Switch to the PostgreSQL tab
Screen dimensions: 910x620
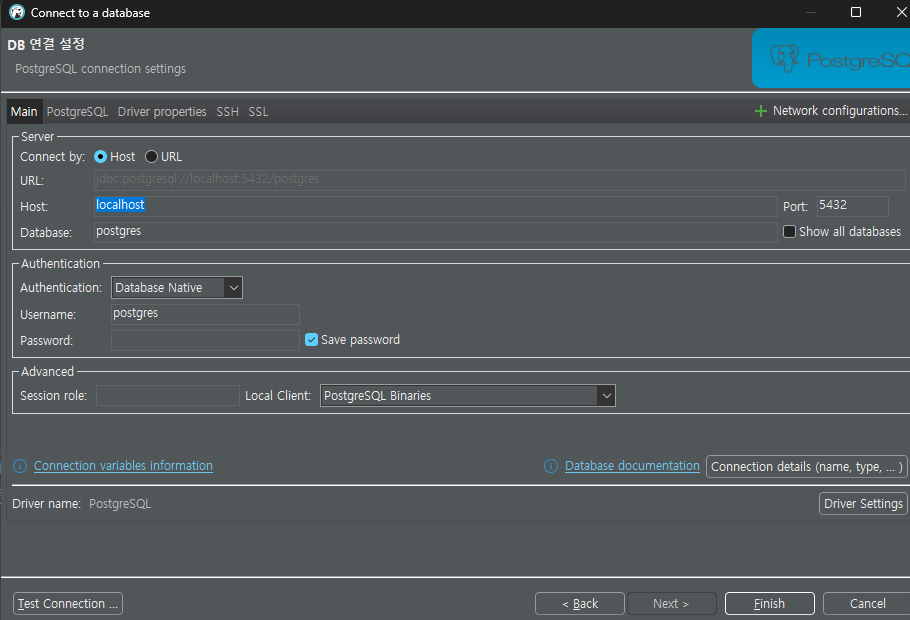[x=77, y=111]
